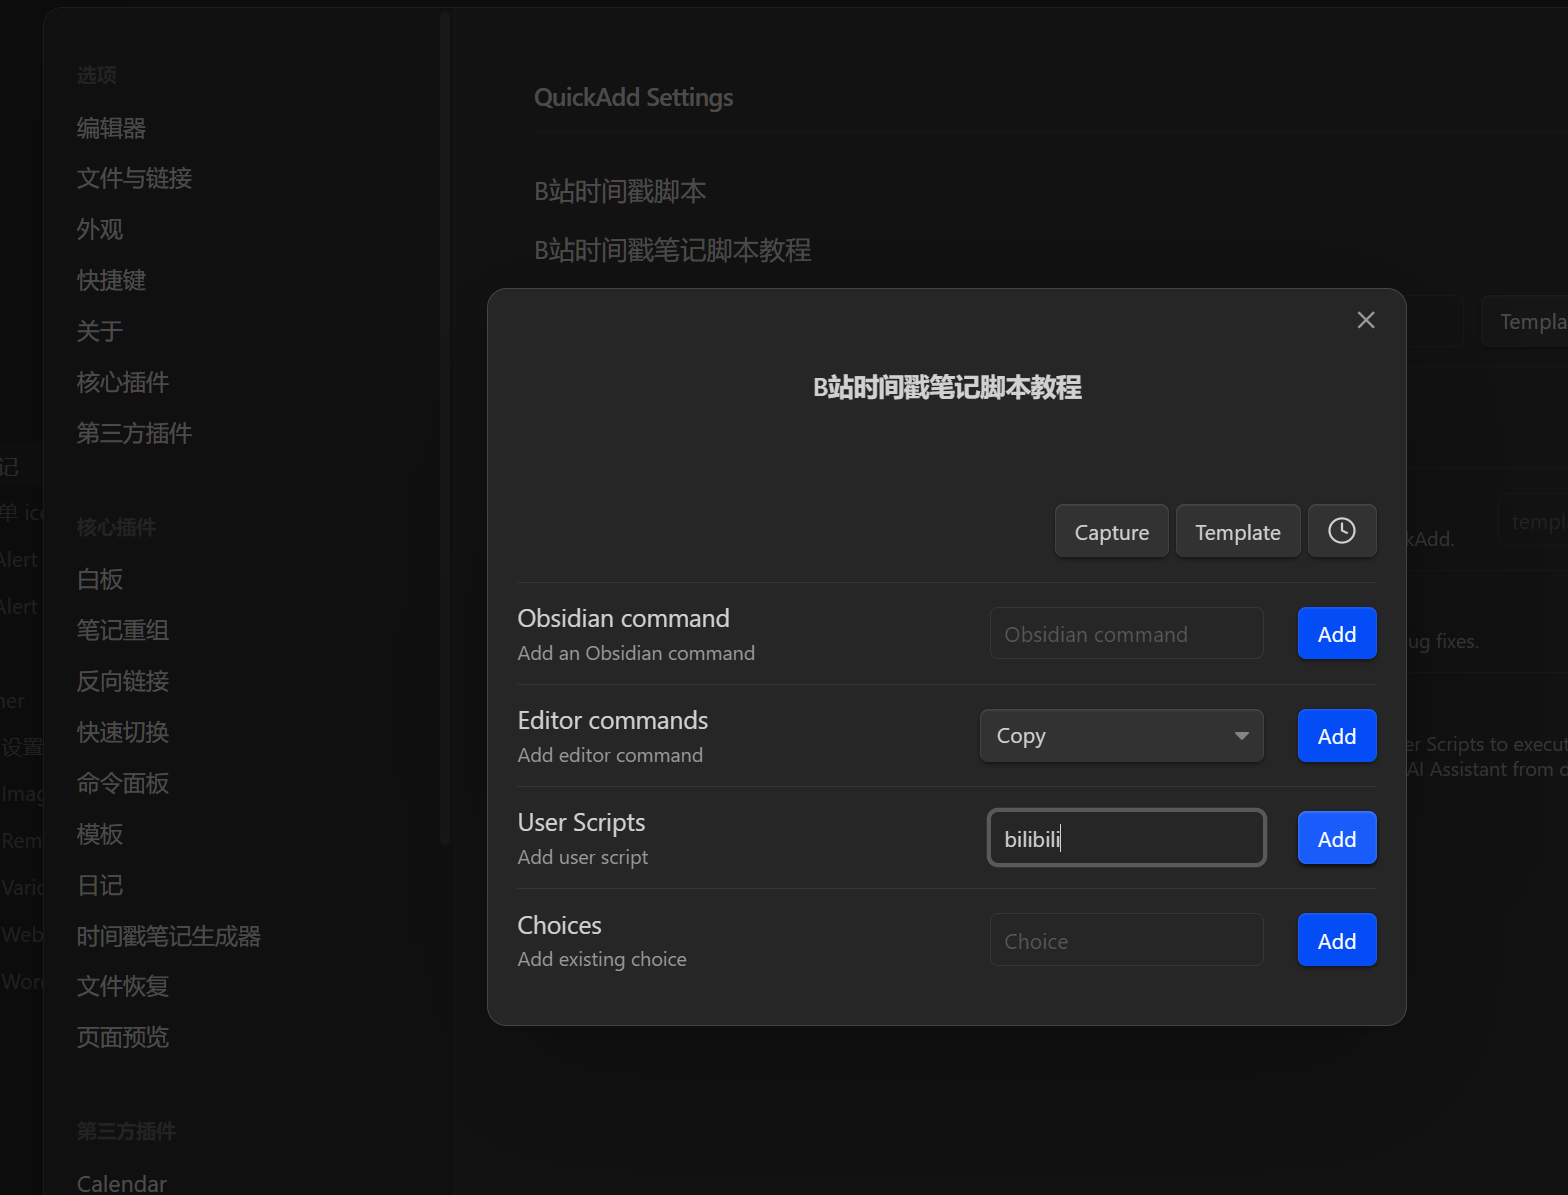Open Calendar plugin settings
Viewport: 1568px width, 1195px height.
point(121,1183)
